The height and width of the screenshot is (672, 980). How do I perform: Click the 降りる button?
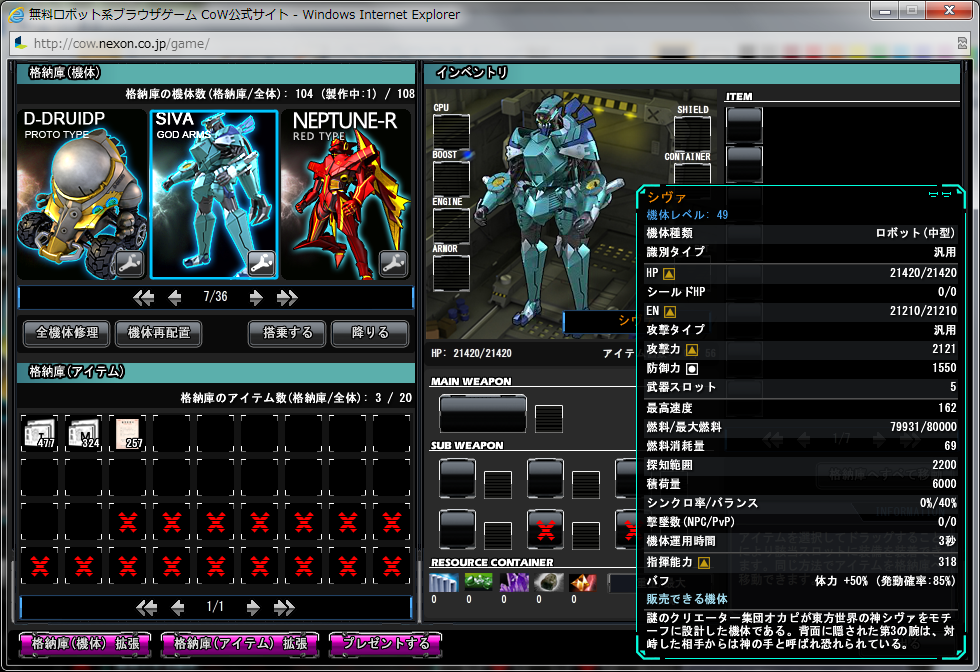tap(370, 333)
